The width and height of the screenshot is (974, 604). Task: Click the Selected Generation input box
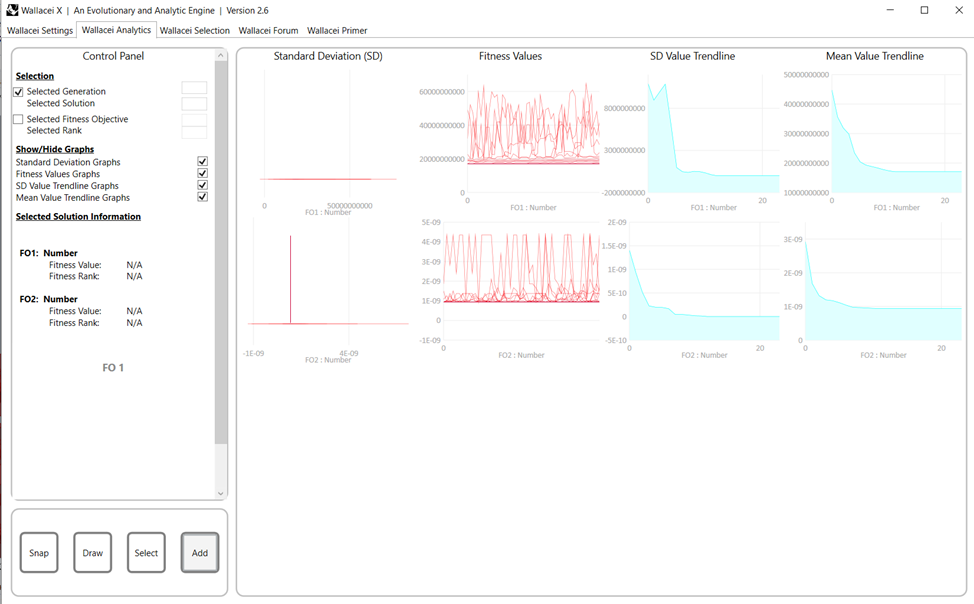point(194,88)
